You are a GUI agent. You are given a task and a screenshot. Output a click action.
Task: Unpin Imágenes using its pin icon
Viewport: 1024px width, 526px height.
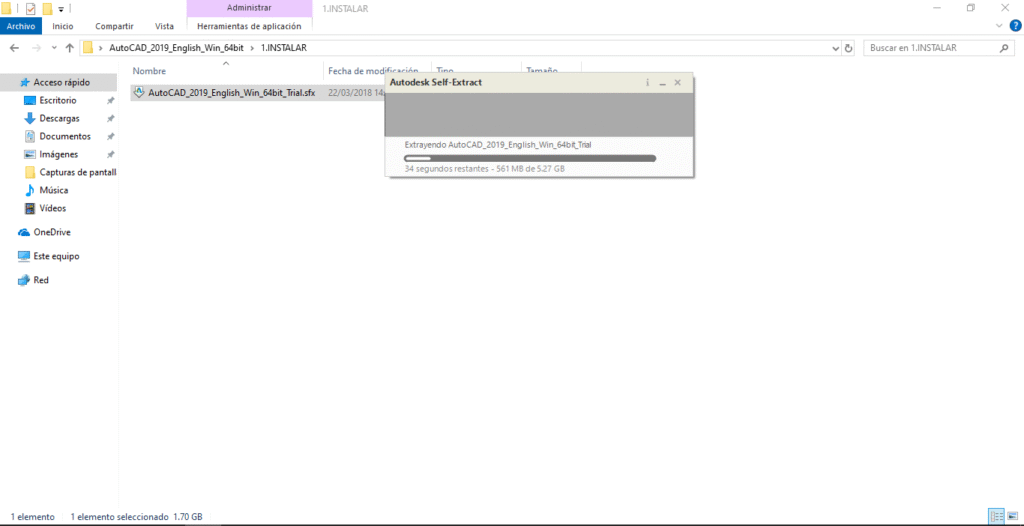(110, 154)
